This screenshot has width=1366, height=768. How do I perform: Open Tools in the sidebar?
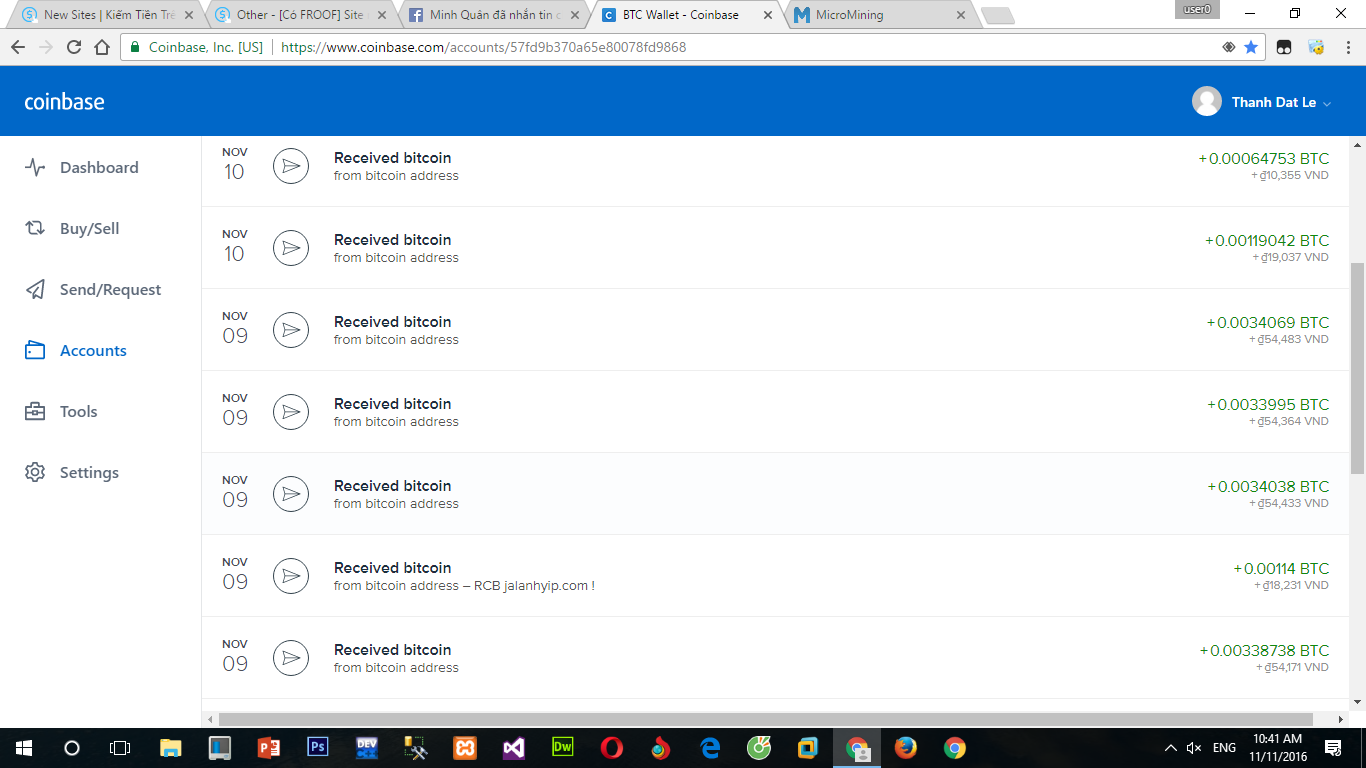point(61,412)
